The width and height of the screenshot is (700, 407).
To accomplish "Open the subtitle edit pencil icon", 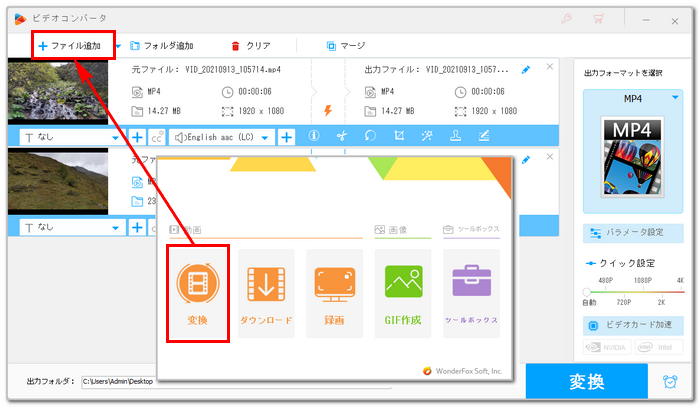I will 484,136.
